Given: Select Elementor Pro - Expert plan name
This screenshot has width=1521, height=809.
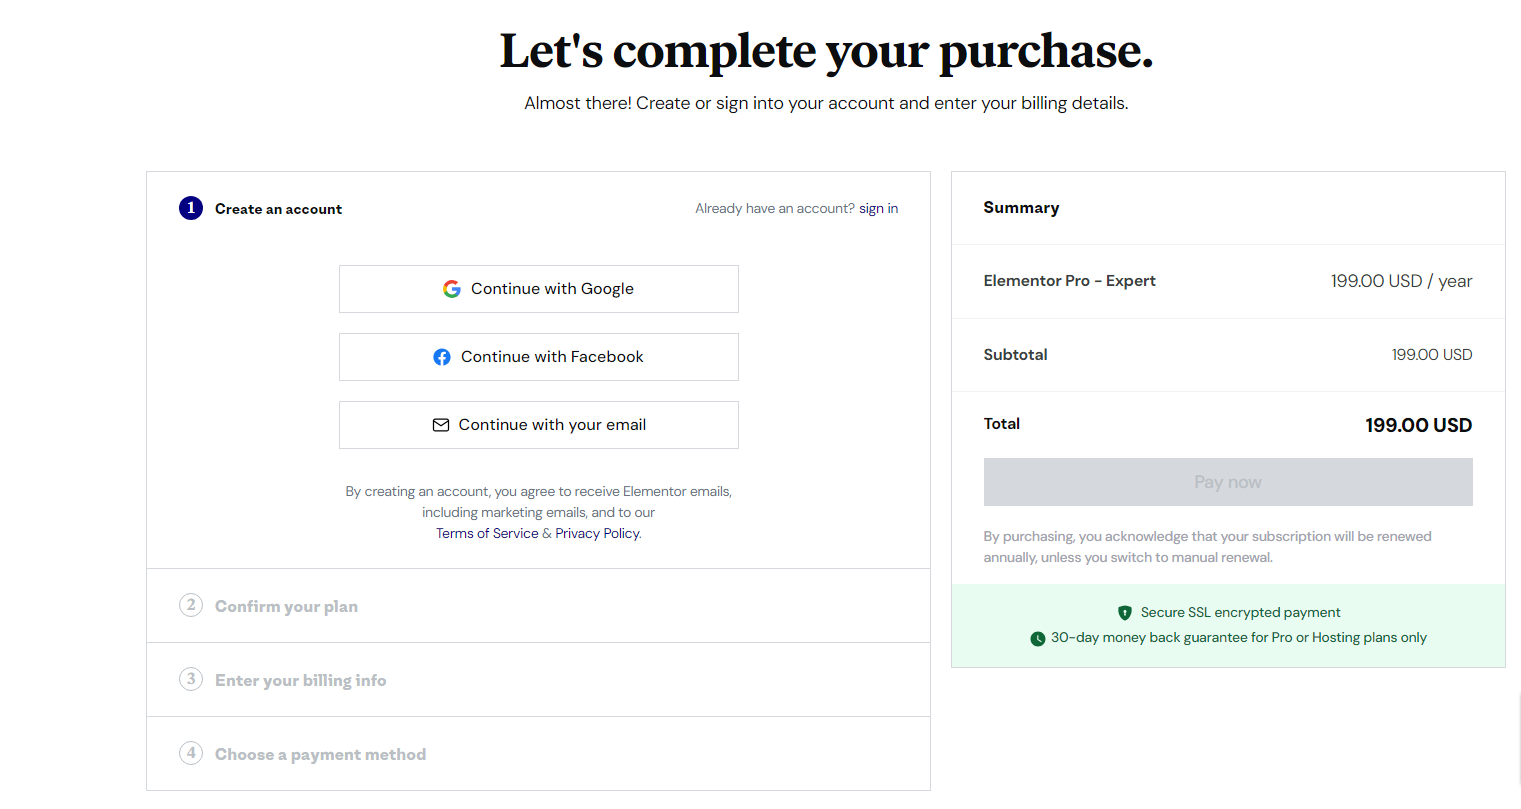Looking at the screenshot, I should 1069,281.
